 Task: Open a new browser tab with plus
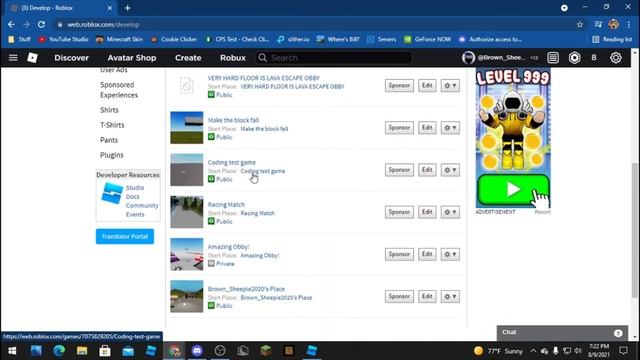click(127, 8)
